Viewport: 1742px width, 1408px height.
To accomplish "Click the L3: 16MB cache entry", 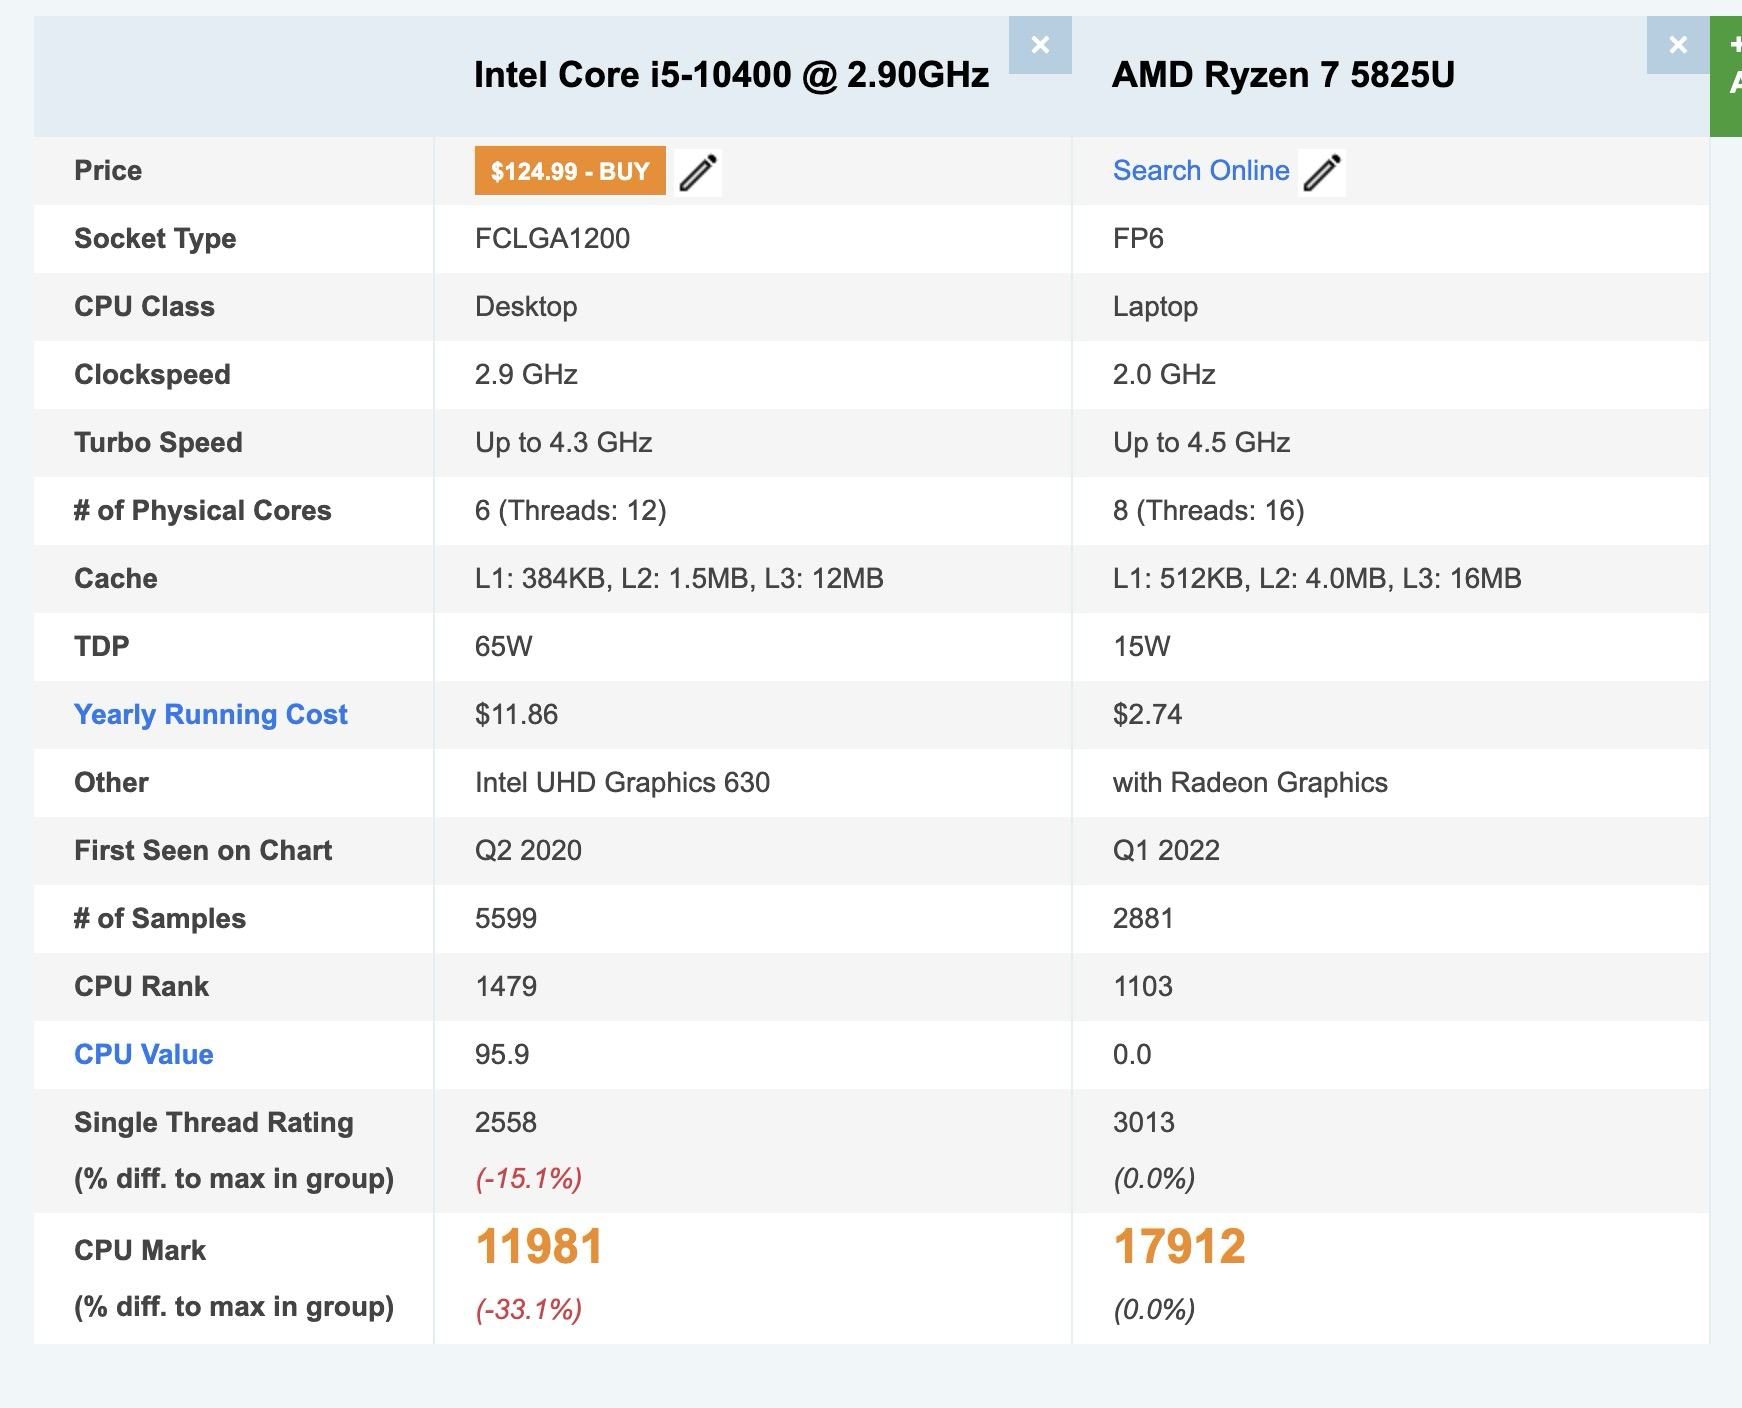I will (1462, 578).
